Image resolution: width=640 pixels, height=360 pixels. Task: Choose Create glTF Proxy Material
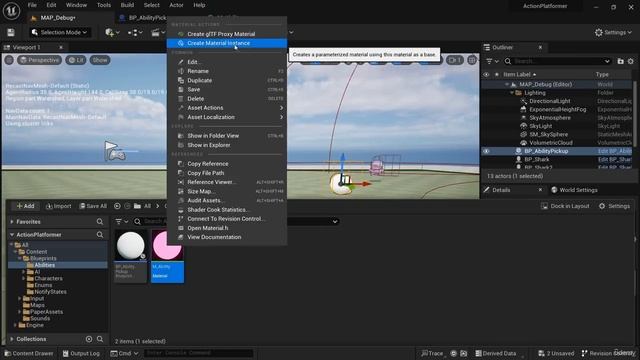tap(227, 34)
